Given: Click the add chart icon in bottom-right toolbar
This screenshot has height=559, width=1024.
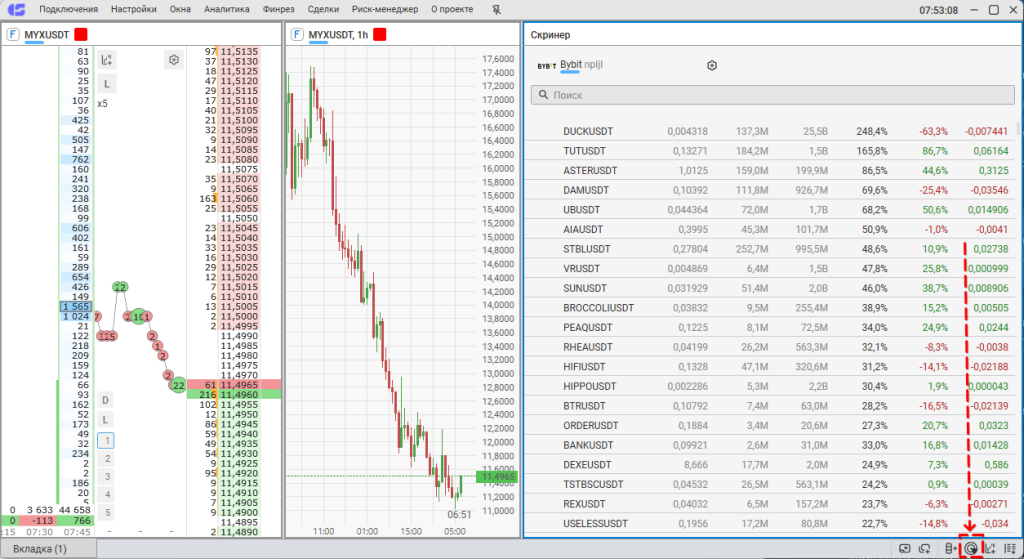Looking at the screenshot, I should click(991, 548).
